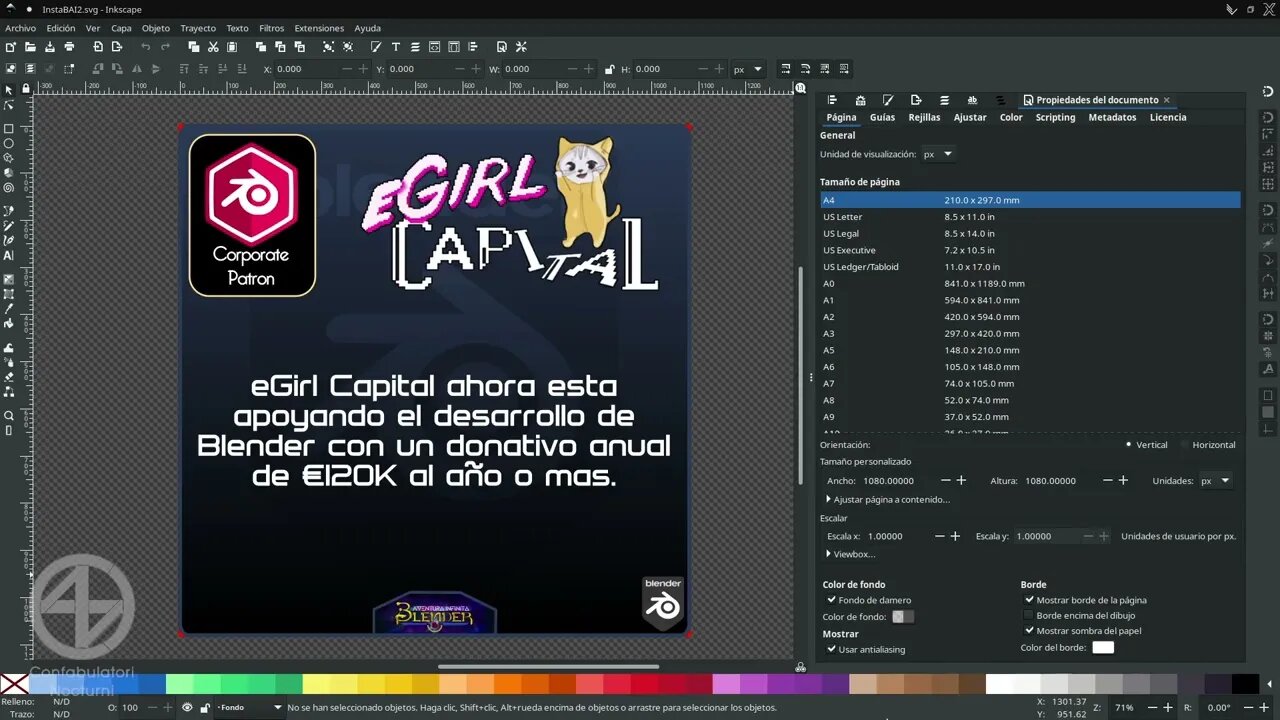Save the document icon
Image resolution: width=1280 pixels, height=720 pixels.
49,47
